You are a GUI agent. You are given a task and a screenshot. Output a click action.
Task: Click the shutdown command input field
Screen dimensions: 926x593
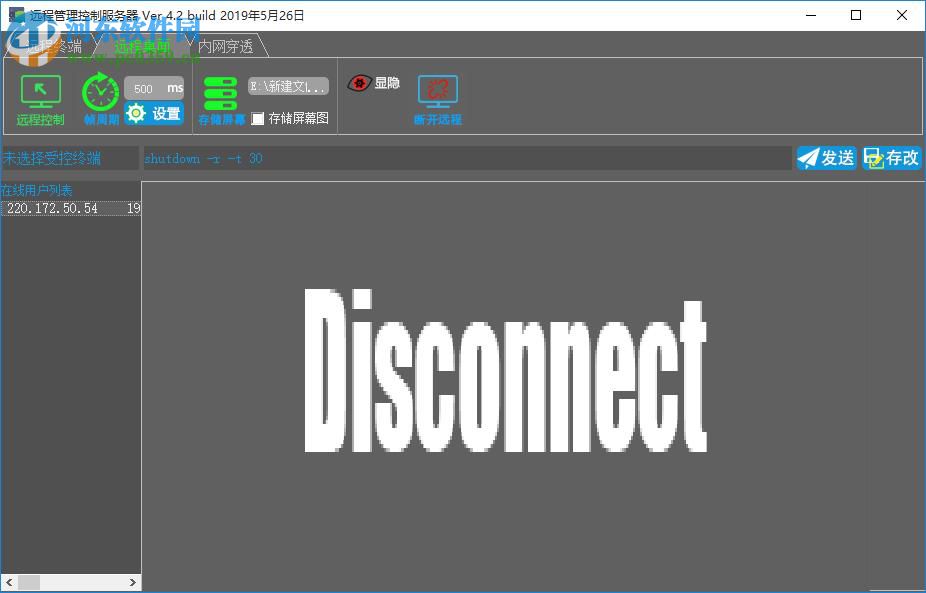point(467,158)
